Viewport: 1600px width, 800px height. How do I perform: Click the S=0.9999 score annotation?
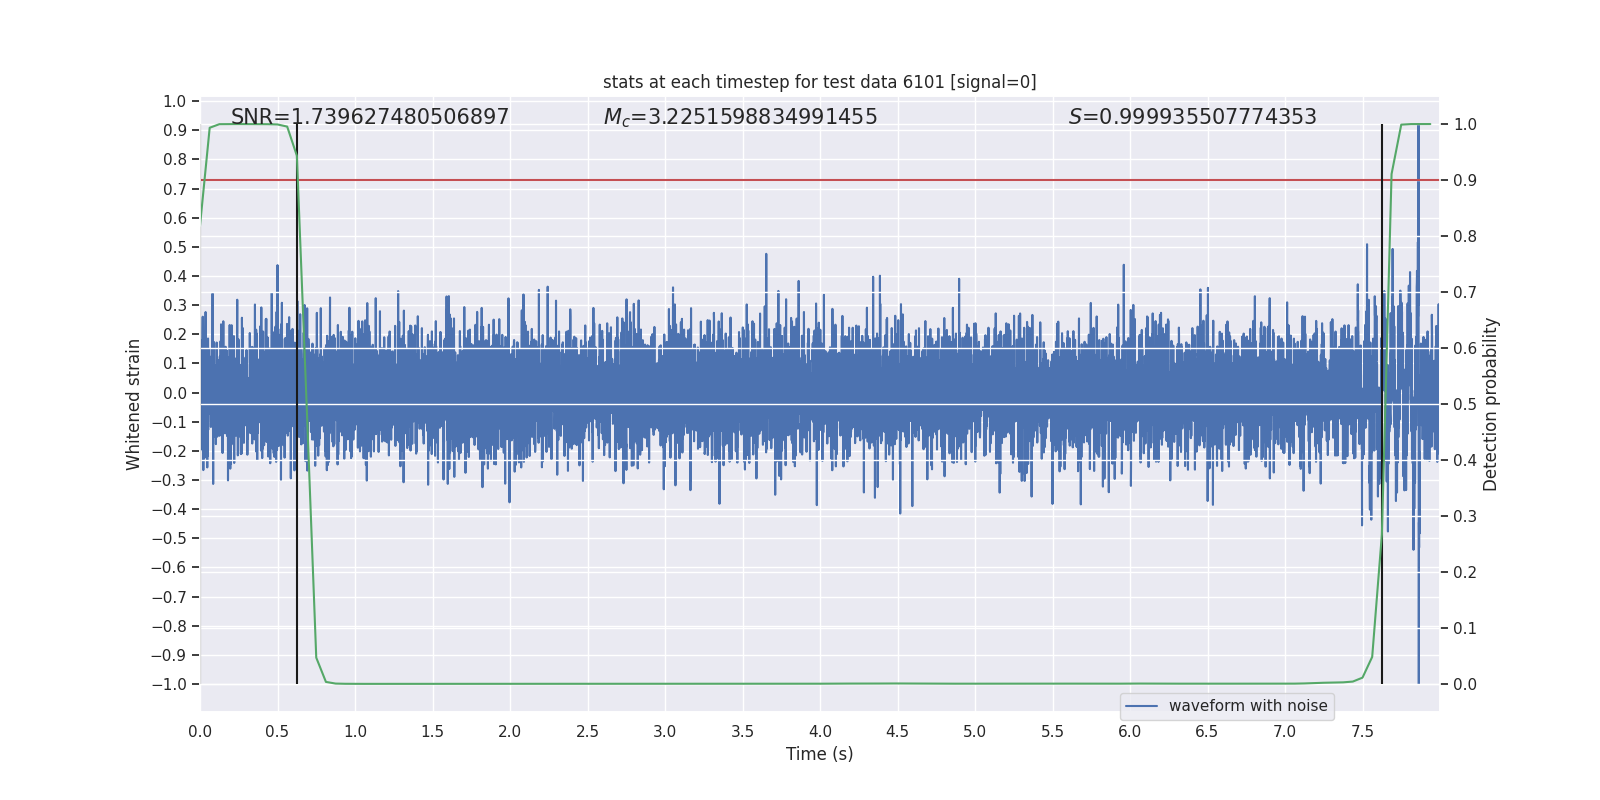[x=1192, y=117]
